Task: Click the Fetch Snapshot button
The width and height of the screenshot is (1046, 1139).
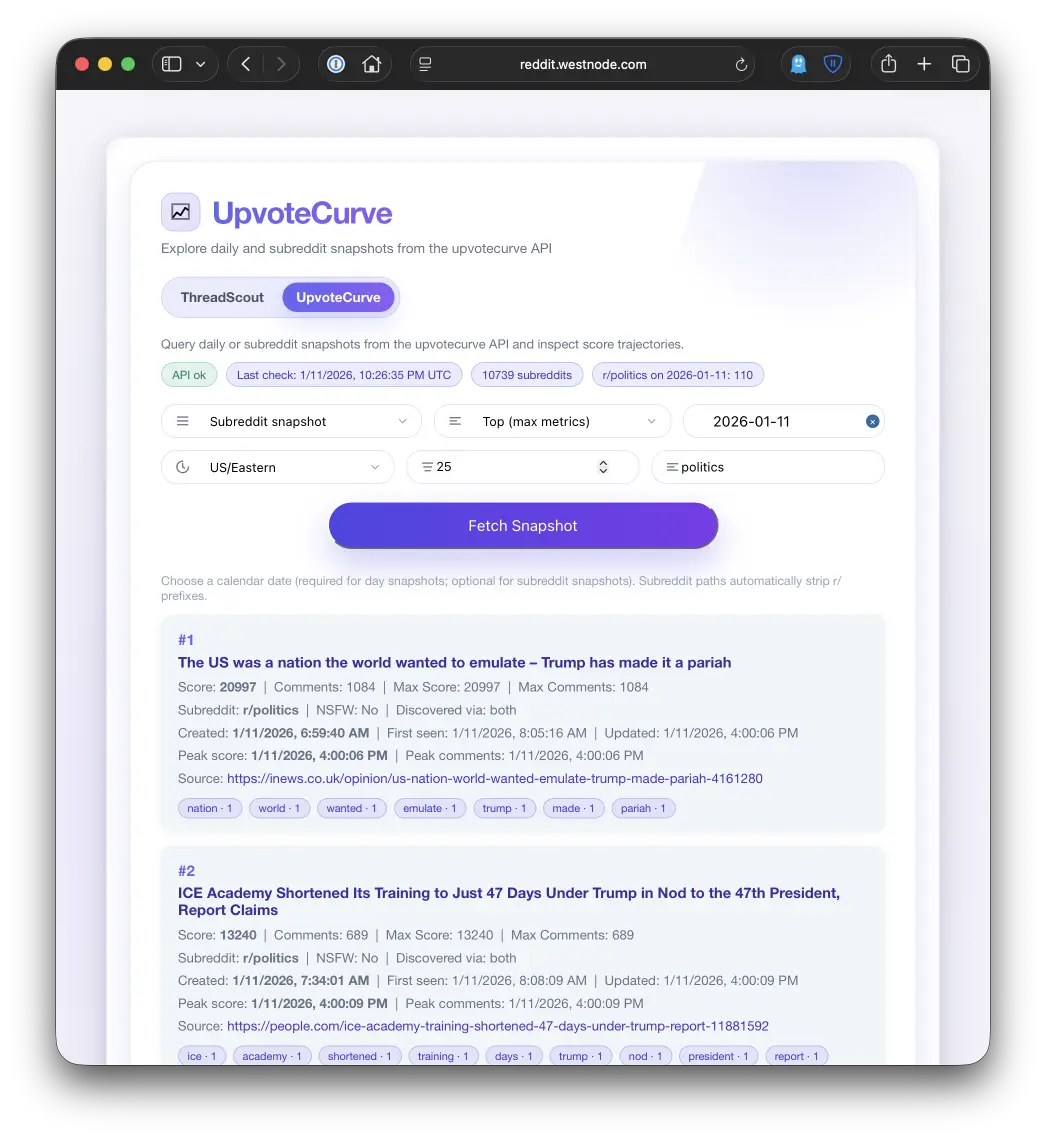Action: click(x=523, y=525)
